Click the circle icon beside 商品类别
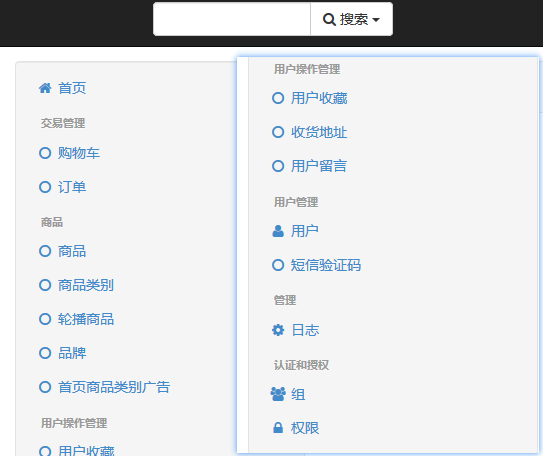Viewport: 543px width, 456px height. pos(45,285)
